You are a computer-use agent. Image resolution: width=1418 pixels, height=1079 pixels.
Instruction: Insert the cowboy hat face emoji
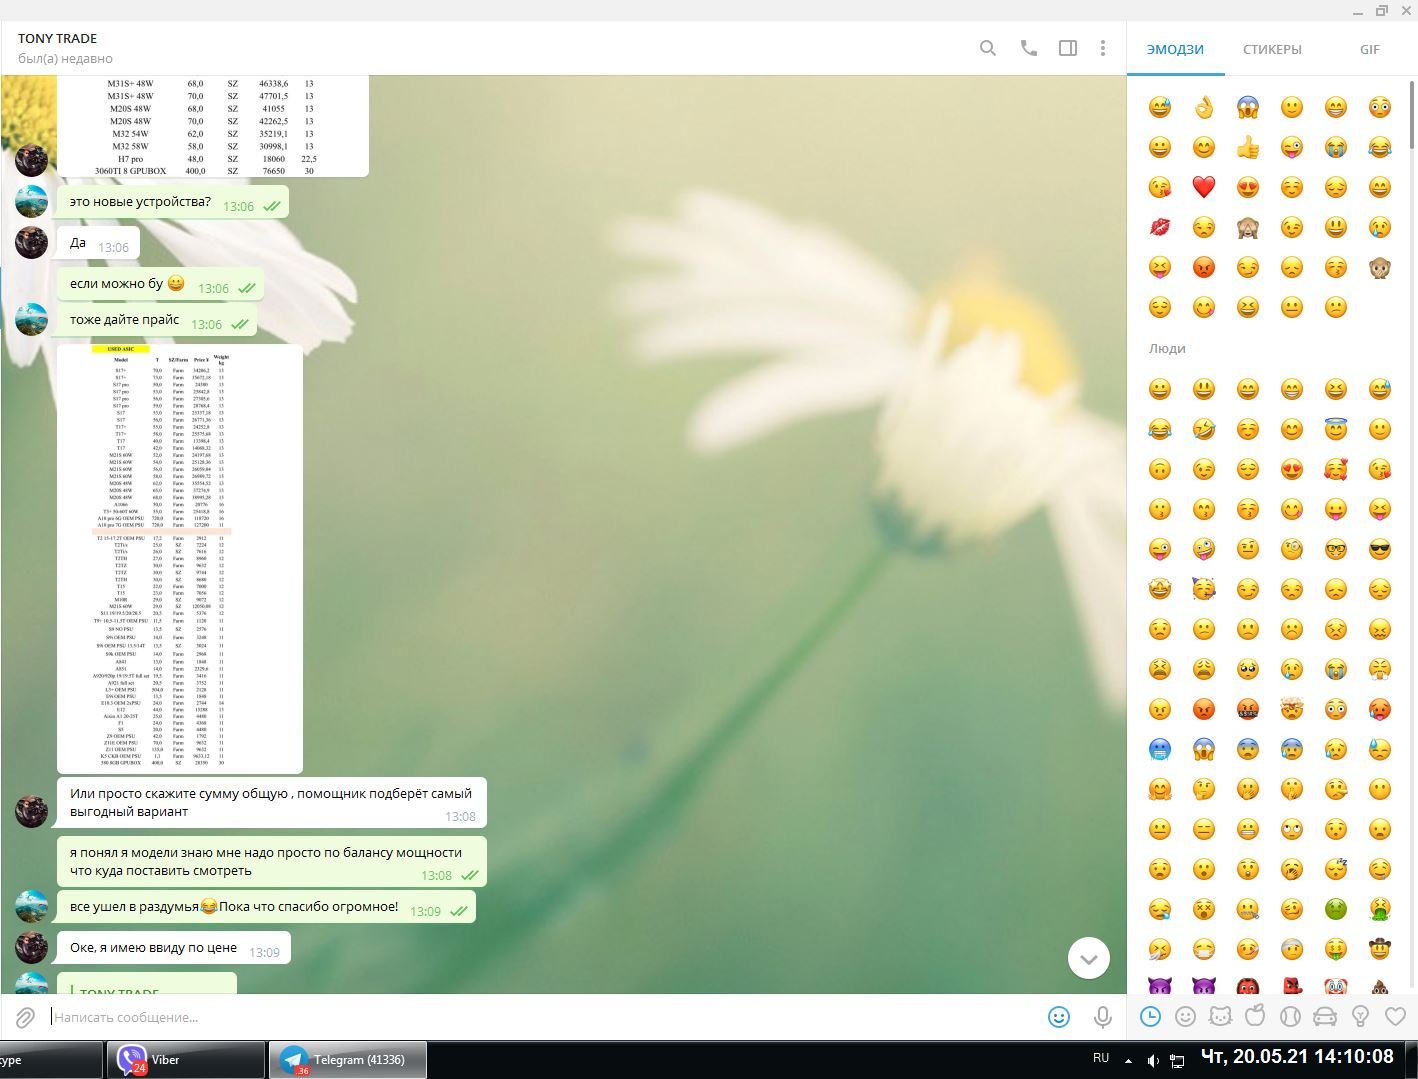coord(1380,949)
